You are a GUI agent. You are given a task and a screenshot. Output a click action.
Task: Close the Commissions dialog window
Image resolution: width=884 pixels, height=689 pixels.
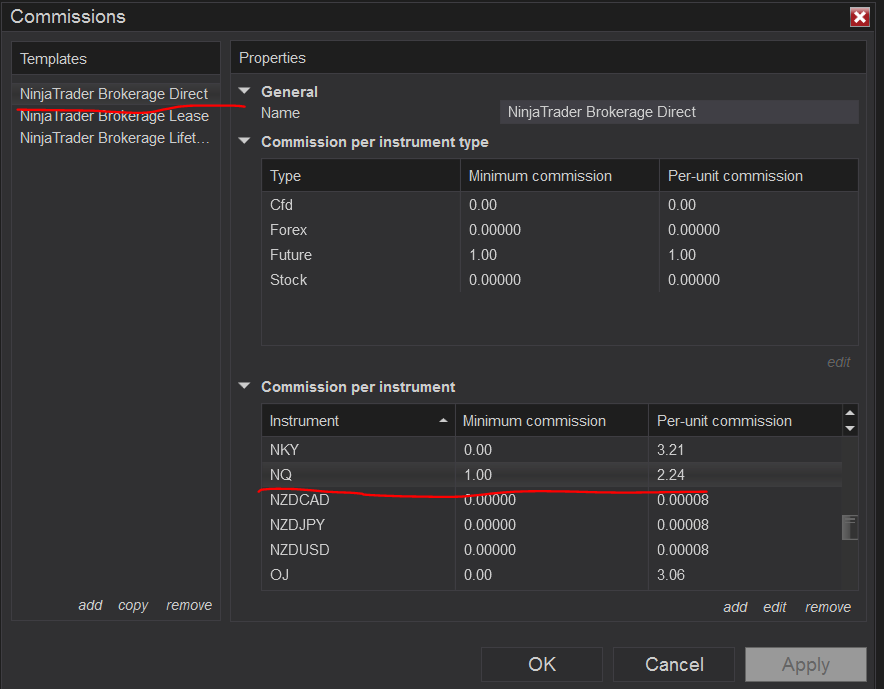point(859,17)
